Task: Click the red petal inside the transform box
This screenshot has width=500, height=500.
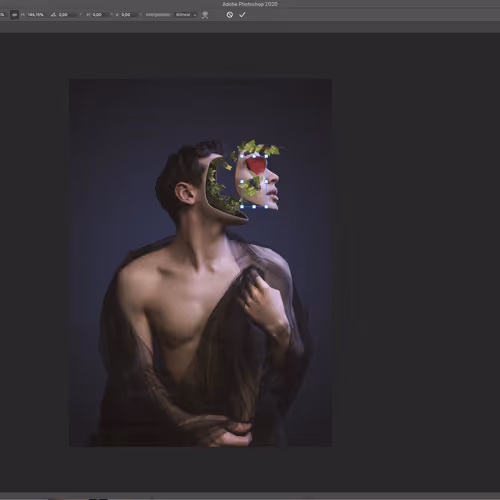Action: tap(256, 165)
